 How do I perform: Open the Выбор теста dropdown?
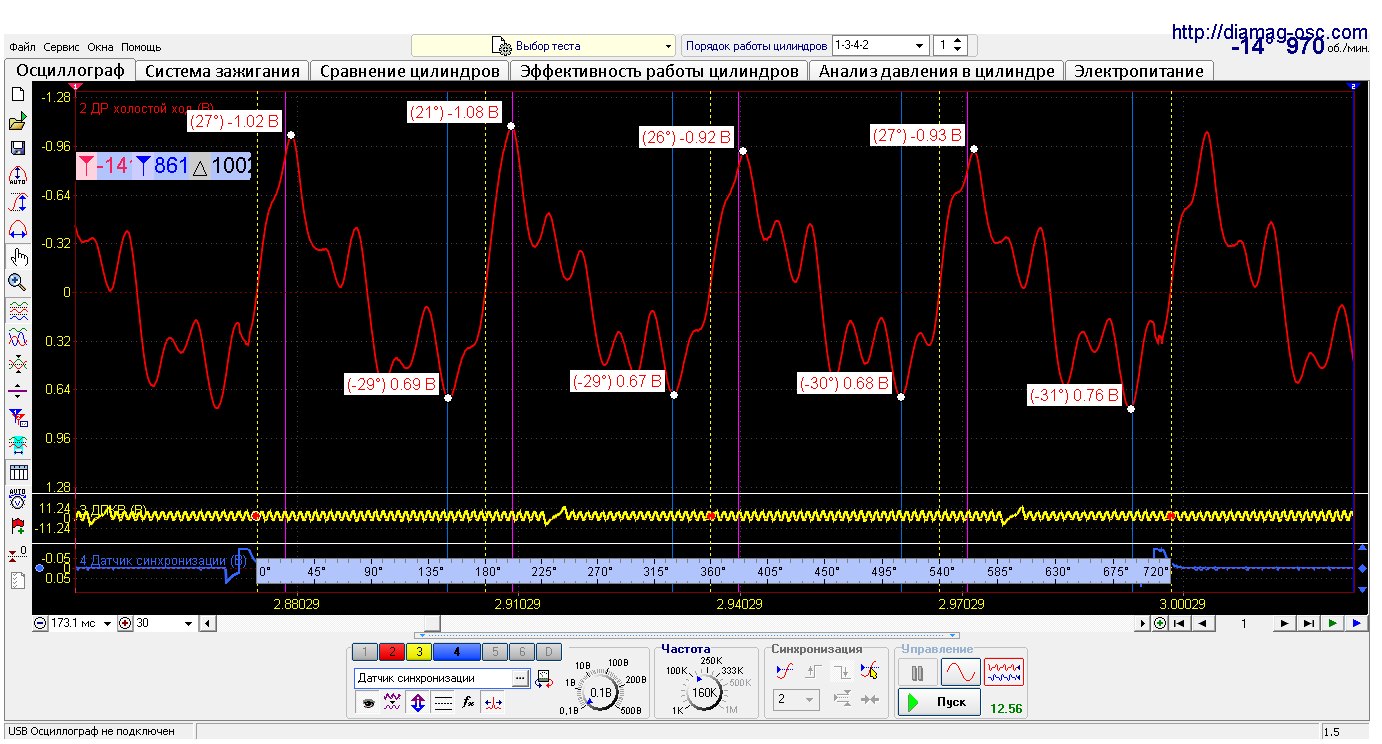pos(544,46)
